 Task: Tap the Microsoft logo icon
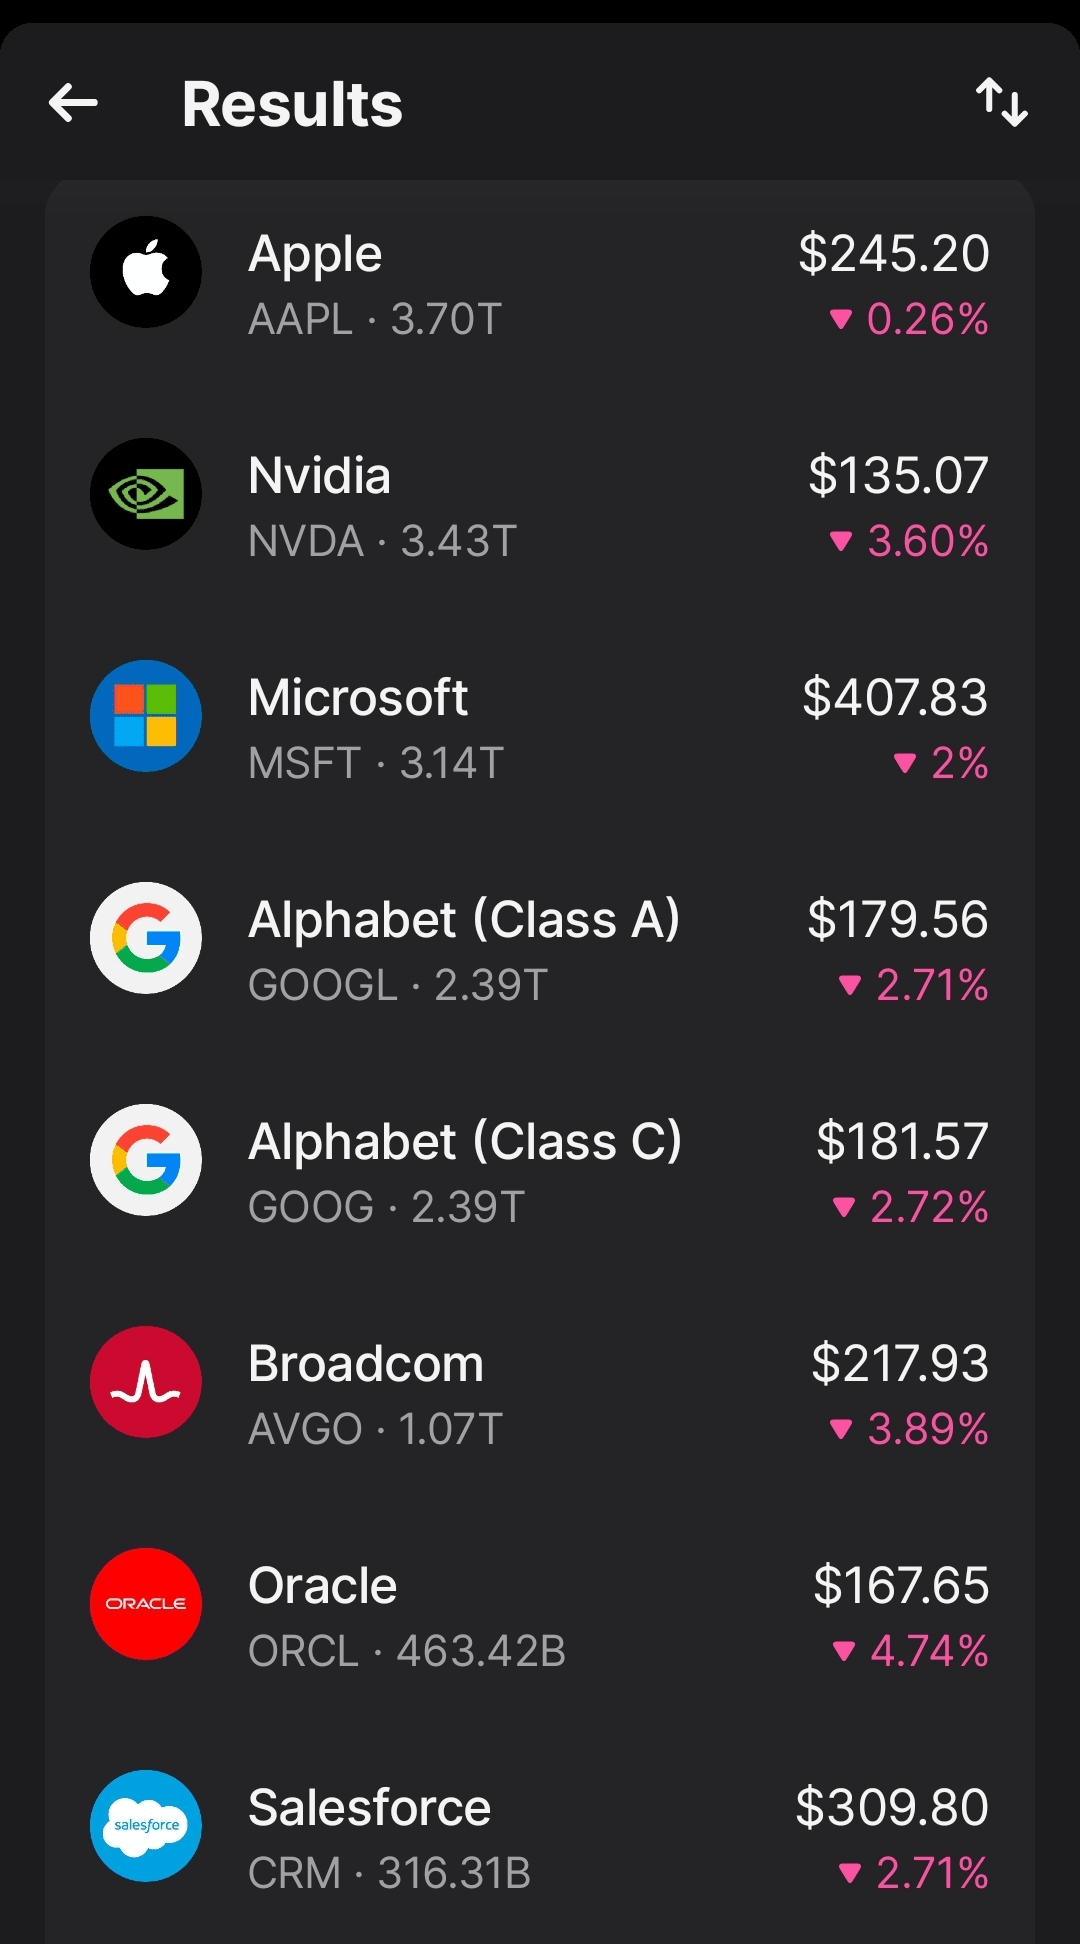pos(146,716)
